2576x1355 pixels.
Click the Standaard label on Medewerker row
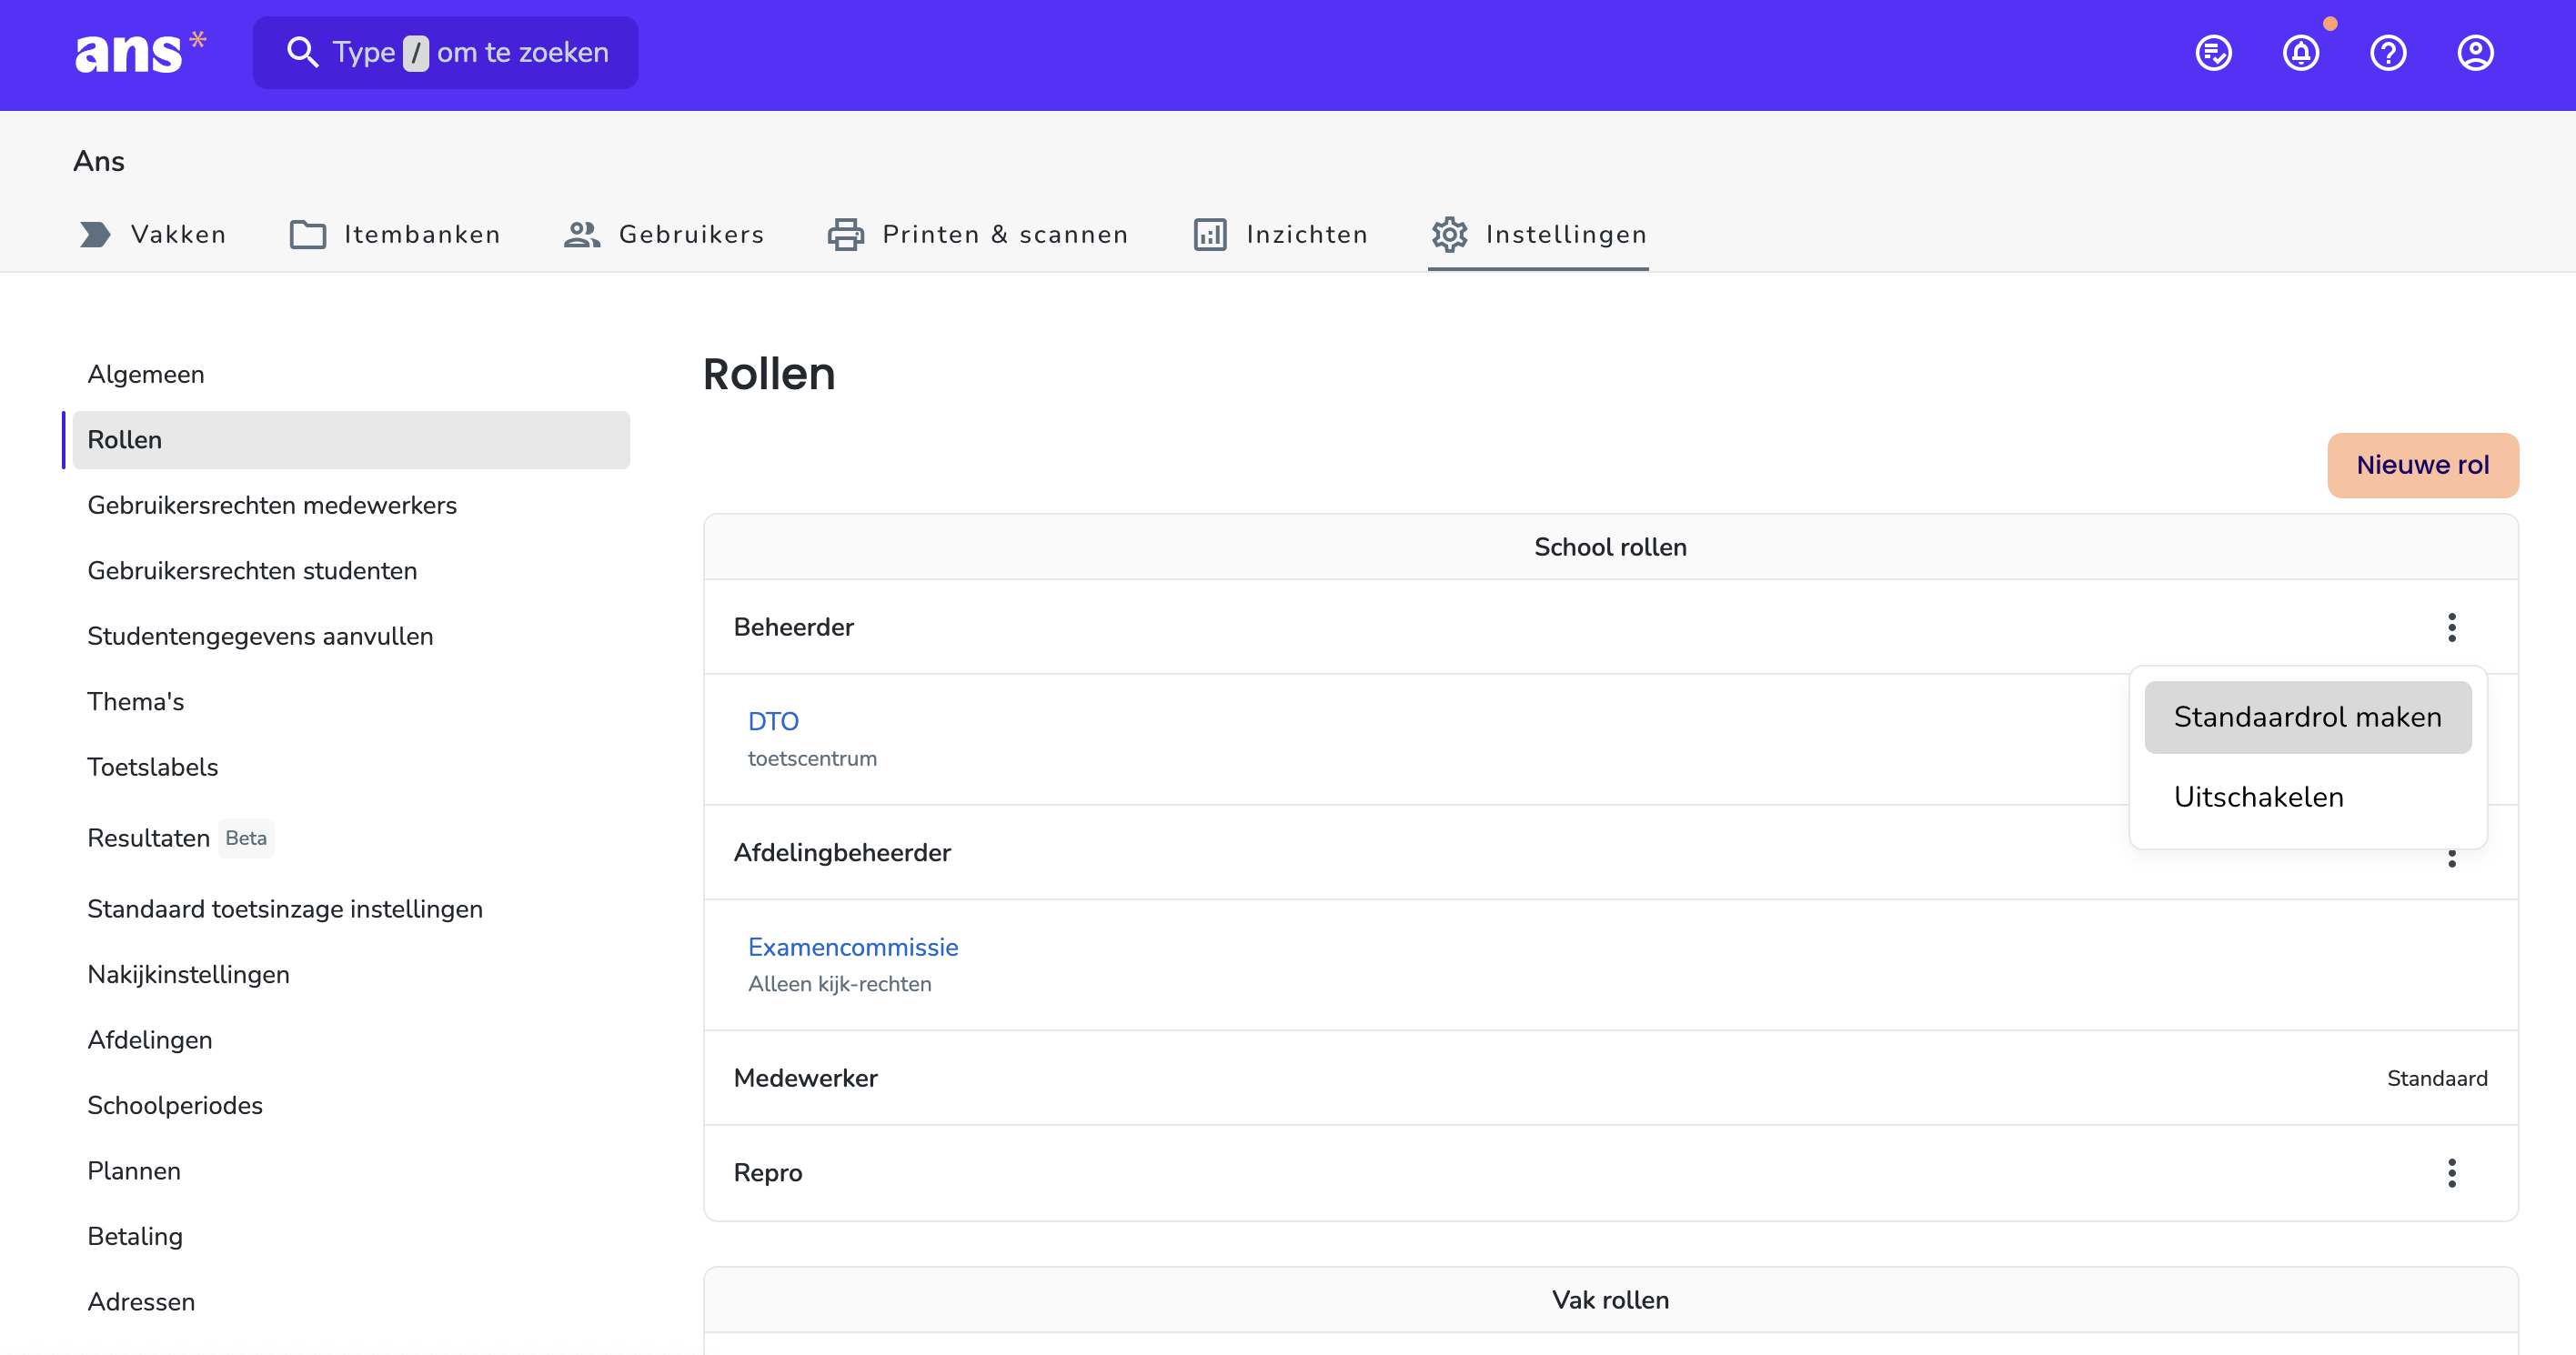[x=2436, y=1078]
